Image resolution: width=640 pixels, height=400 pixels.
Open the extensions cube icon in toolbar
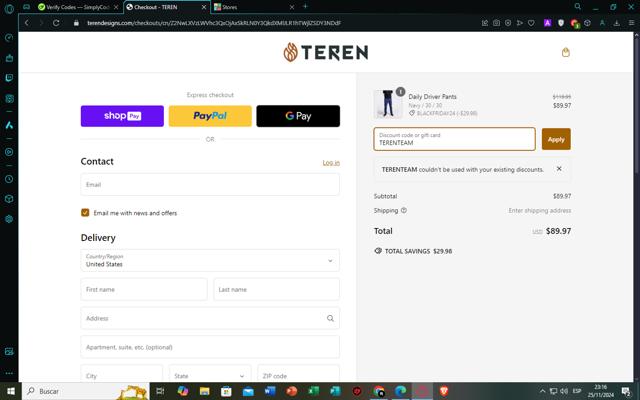point(587,23)
